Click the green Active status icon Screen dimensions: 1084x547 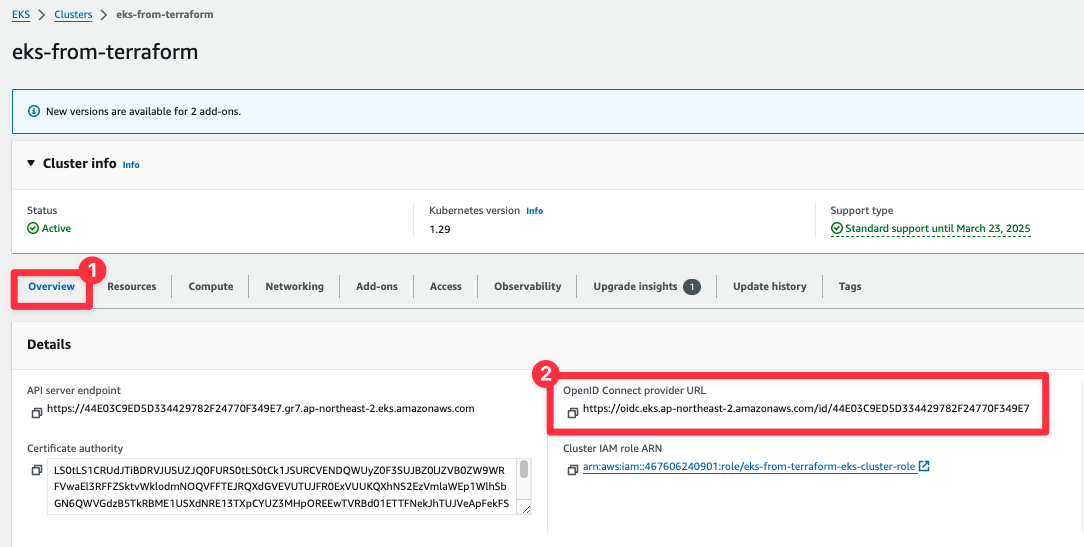tap(32, 228)
